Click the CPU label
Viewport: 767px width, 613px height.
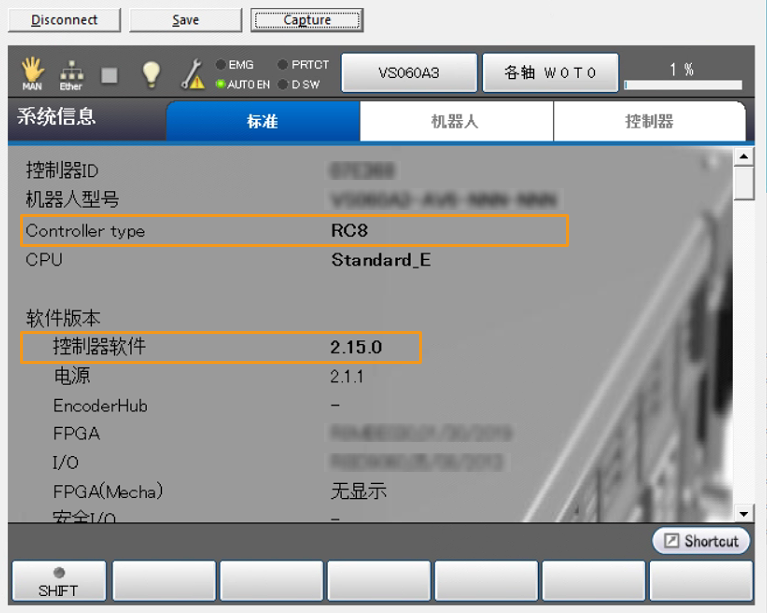44,260
